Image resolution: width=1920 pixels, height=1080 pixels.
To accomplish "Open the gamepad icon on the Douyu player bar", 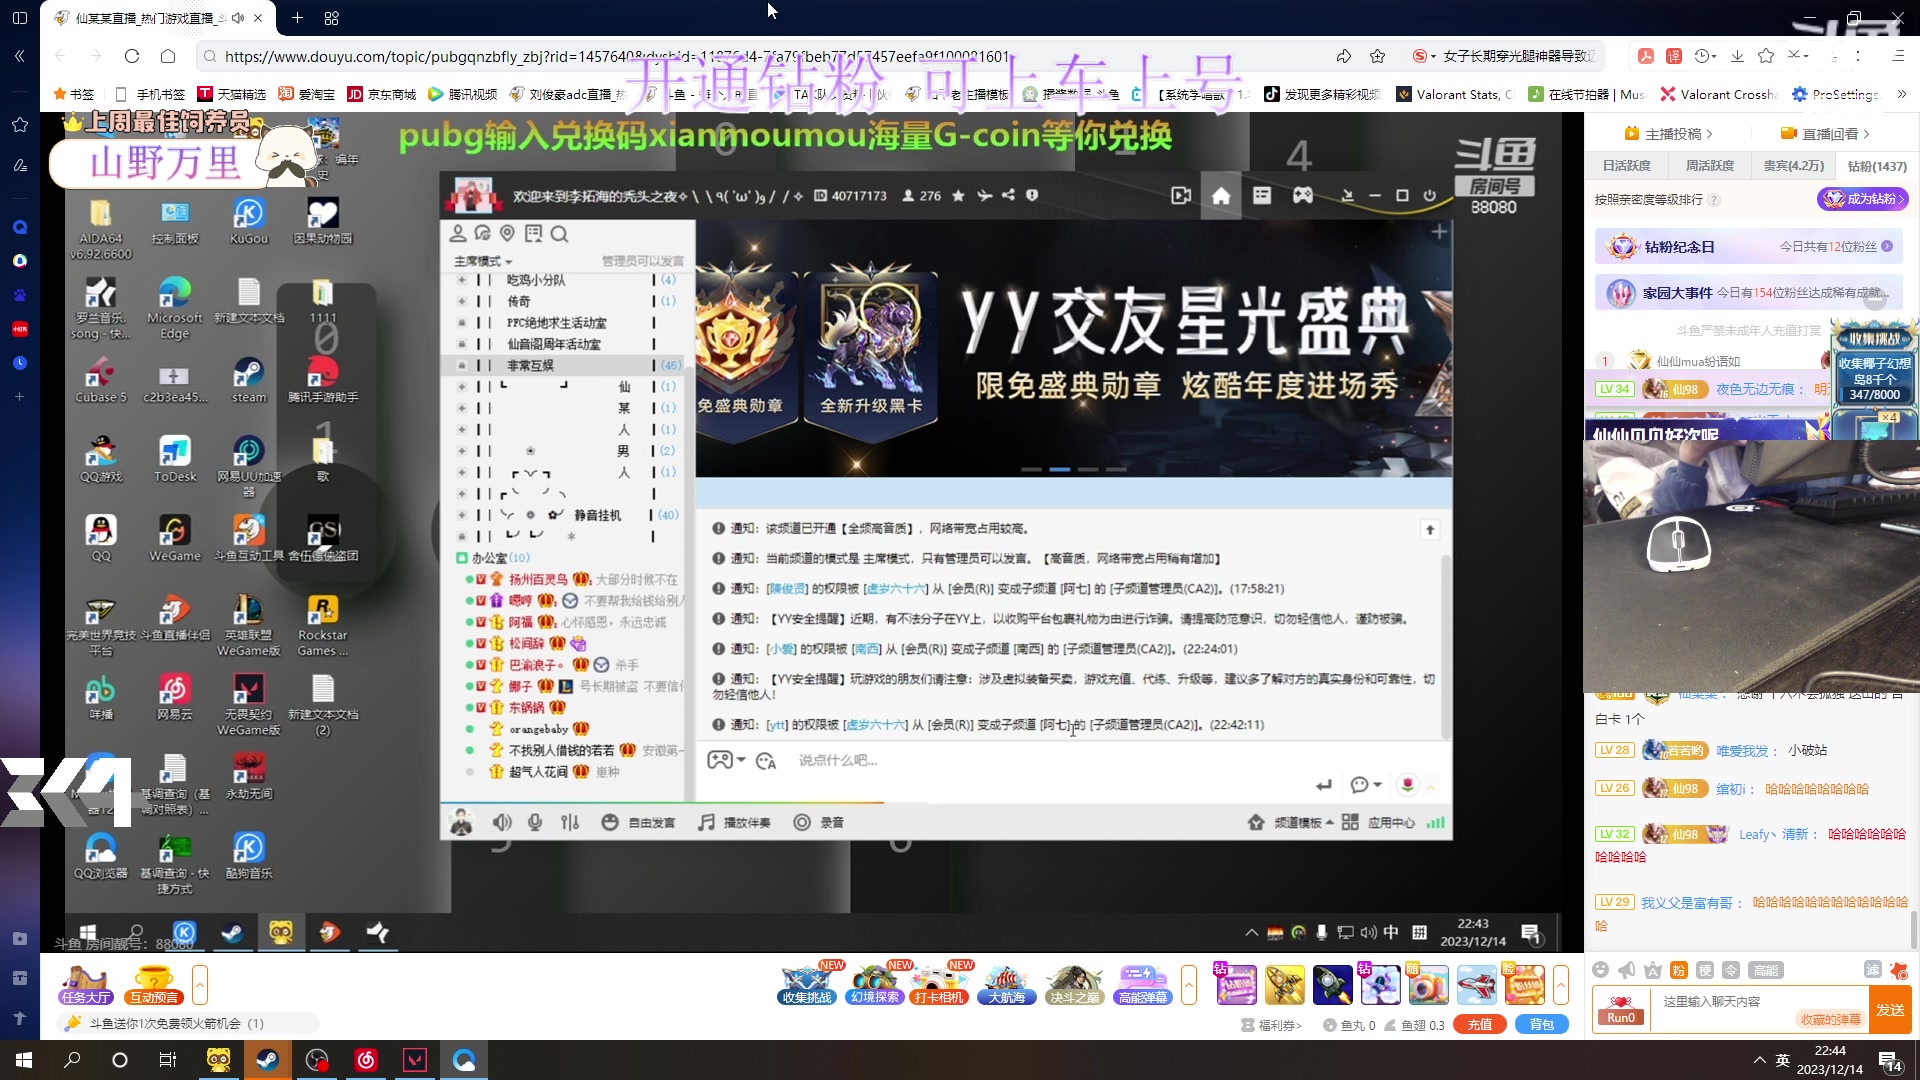I will 1302,196.
